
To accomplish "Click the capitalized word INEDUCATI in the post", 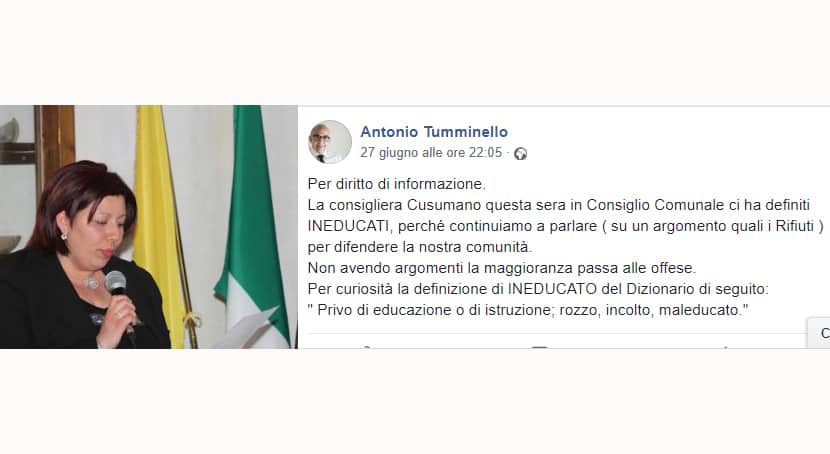I will pos(348,226).
